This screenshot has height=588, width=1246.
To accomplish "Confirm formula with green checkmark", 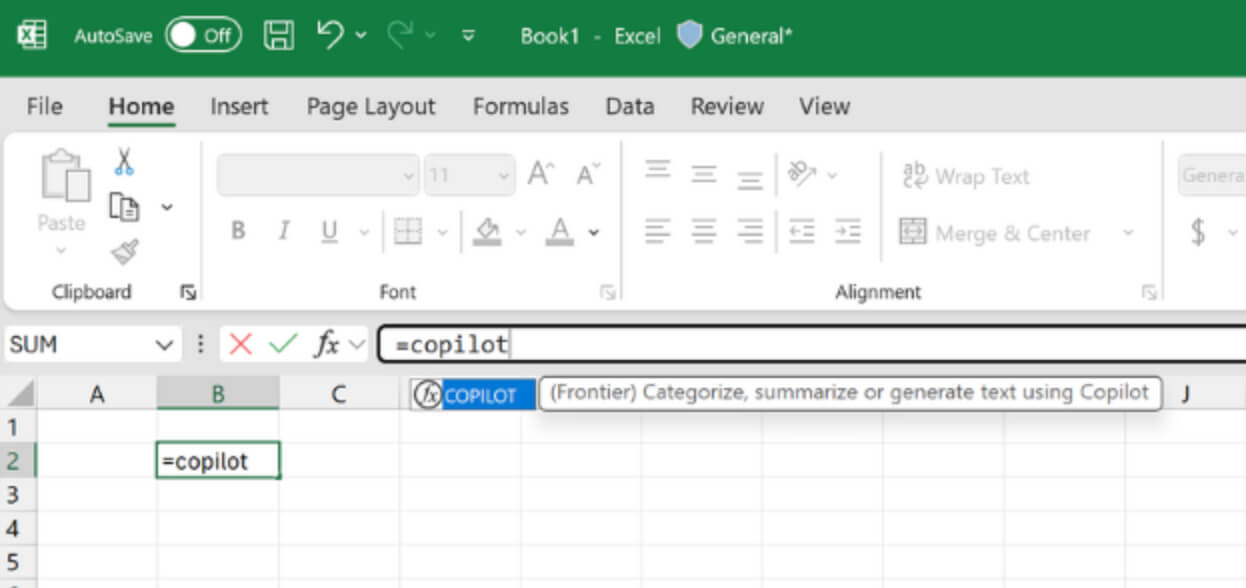I will [283, 345].
